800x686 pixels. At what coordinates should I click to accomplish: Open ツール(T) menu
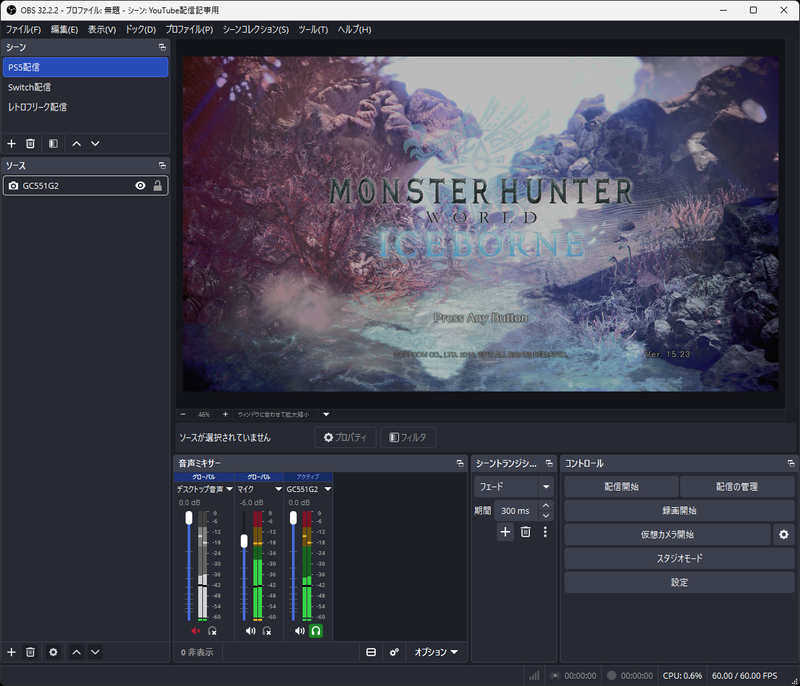[313, 30]
